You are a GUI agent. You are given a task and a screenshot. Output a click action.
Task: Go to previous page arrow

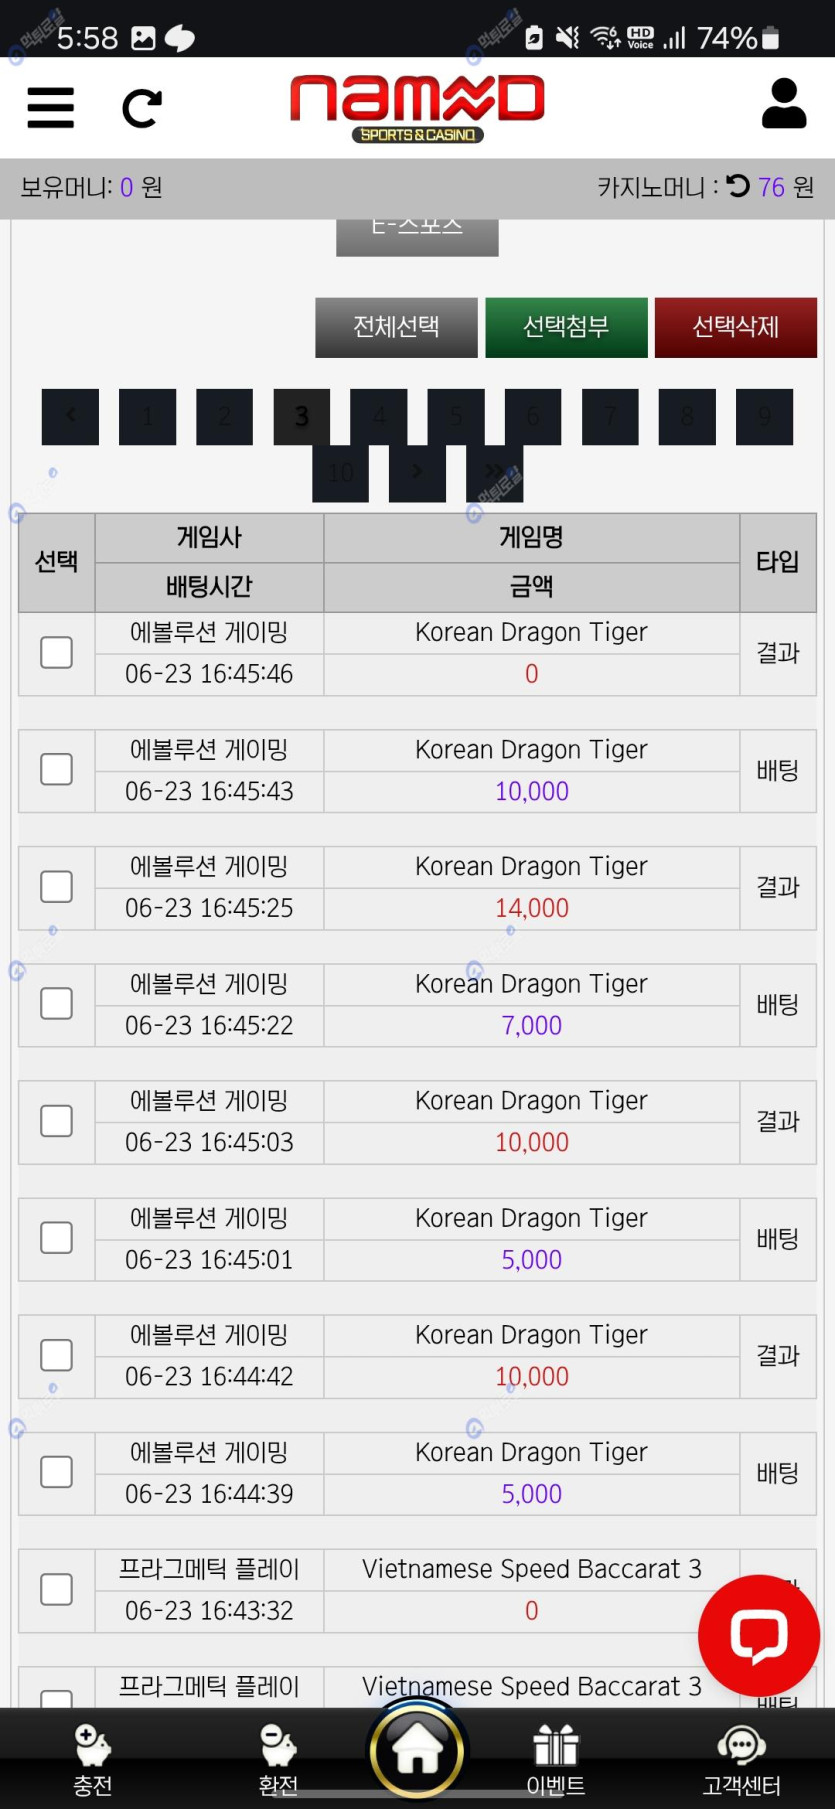coord(70,416)
